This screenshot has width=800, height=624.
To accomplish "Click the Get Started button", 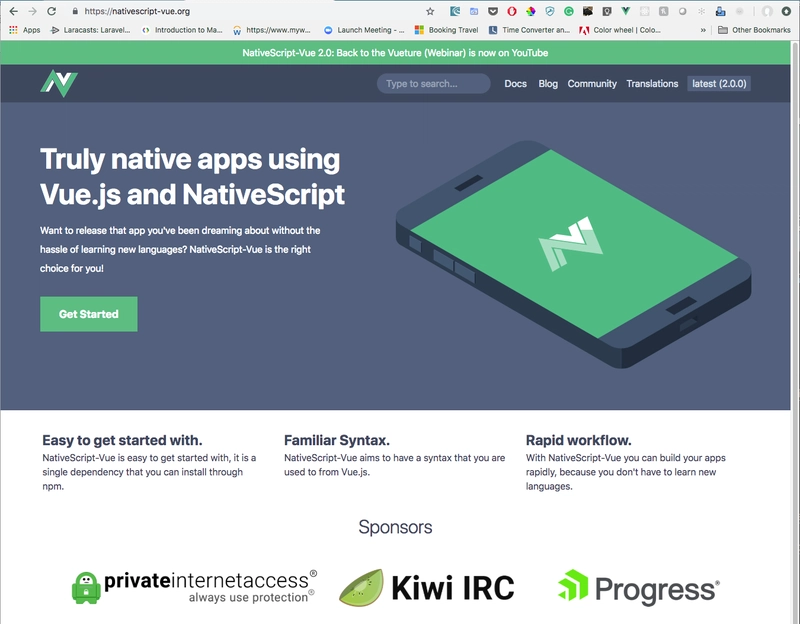I will click(89, 314).
